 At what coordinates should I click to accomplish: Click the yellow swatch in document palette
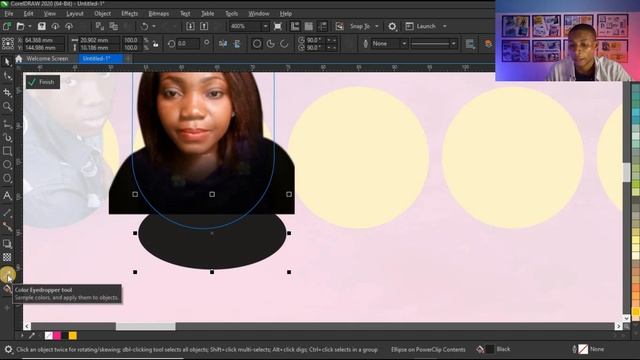click(x=73, y=336)
